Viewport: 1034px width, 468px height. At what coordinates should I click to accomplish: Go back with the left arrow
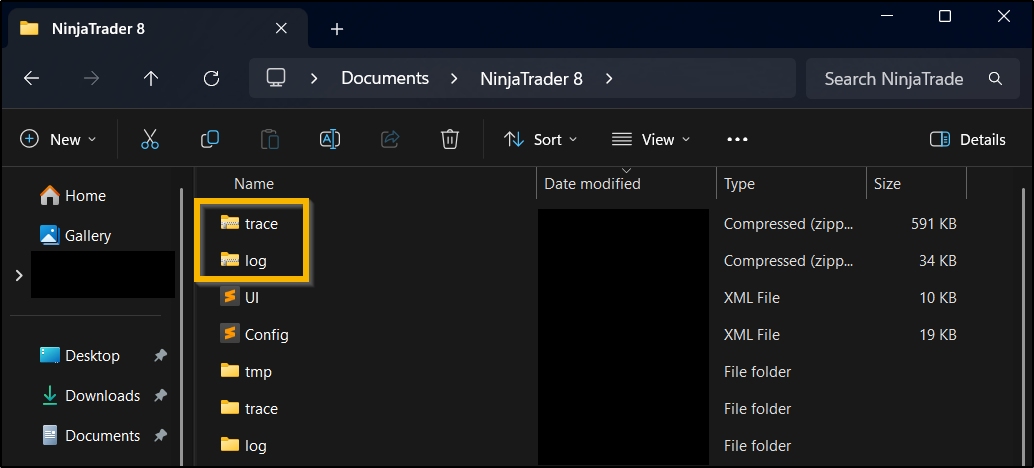[31, 78]
